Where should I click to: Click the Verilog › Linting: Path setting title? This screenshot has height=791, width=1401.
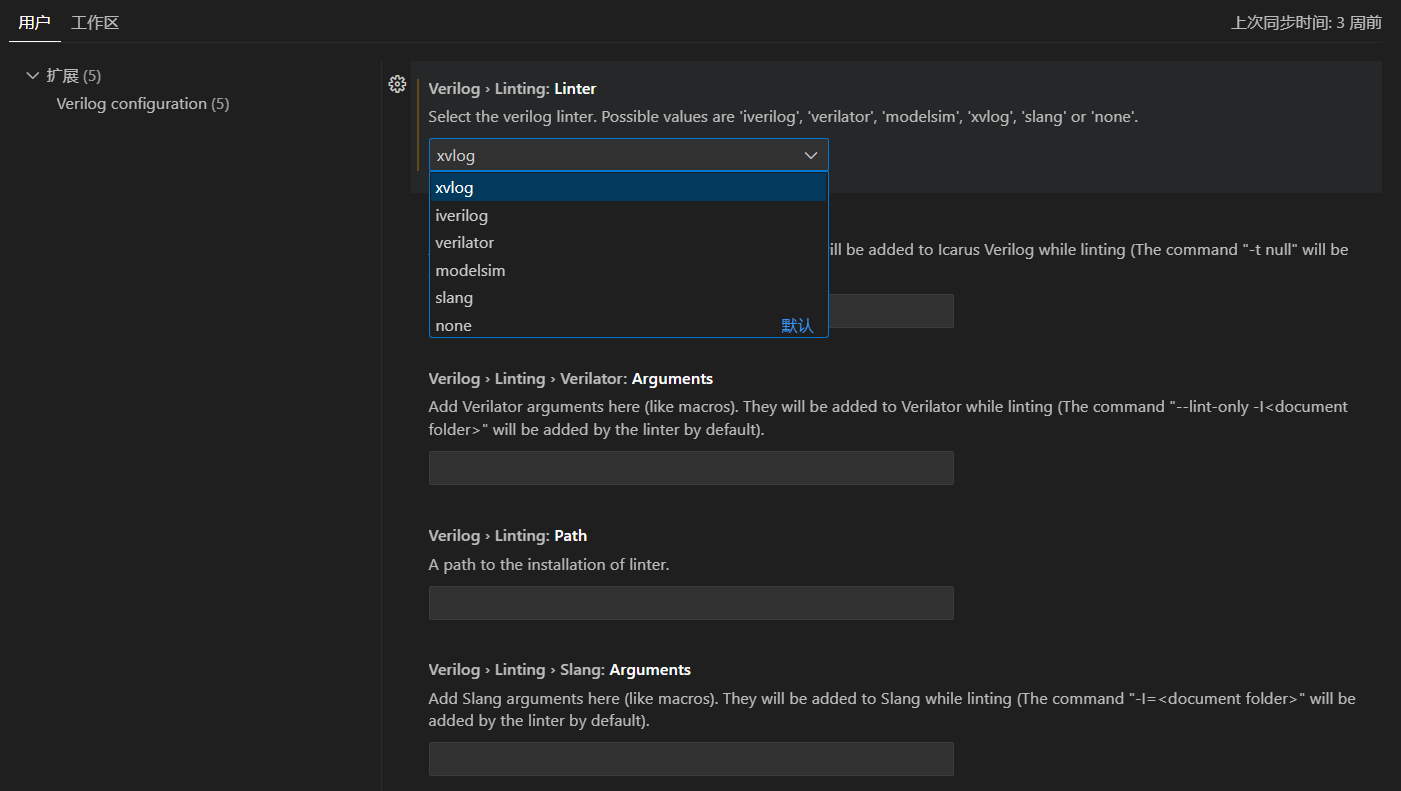pyautogui.click(x=507, y=536)
